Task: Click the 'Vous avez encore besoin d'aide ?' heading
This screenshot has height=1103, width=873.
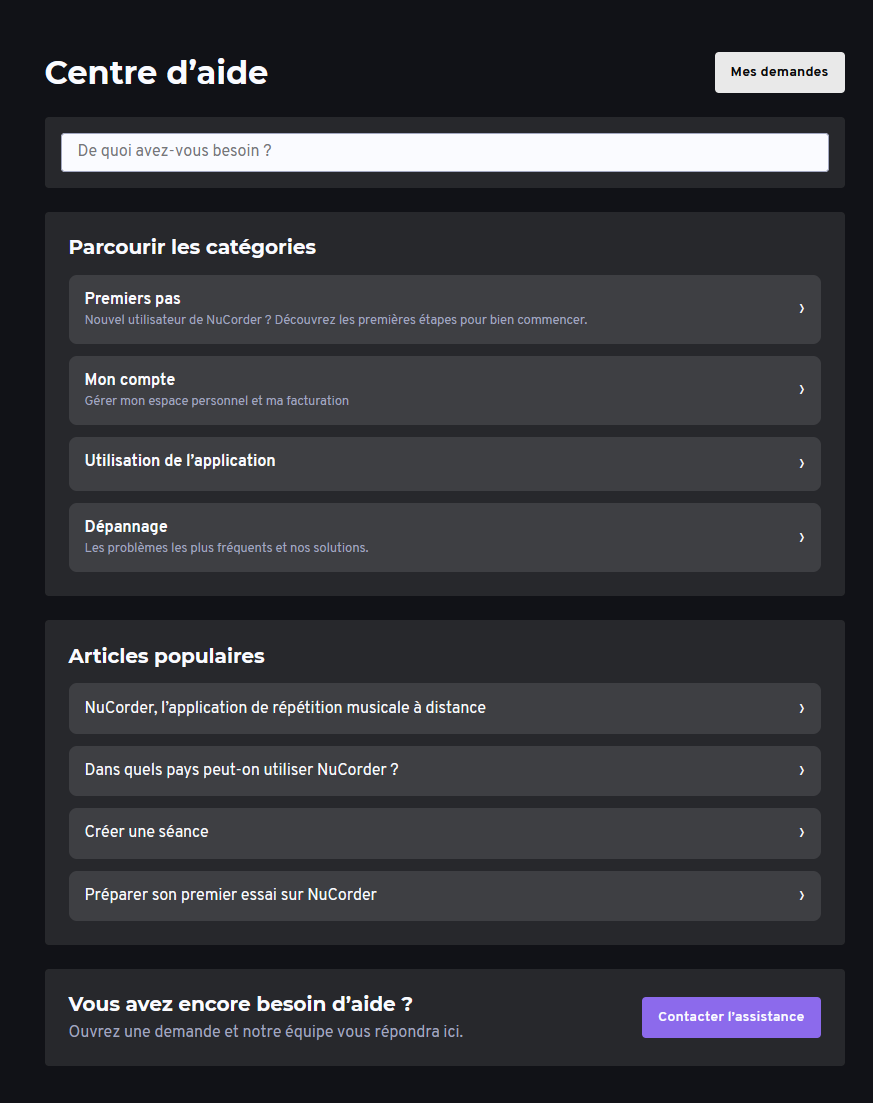Action: (x=241, y=1004)
